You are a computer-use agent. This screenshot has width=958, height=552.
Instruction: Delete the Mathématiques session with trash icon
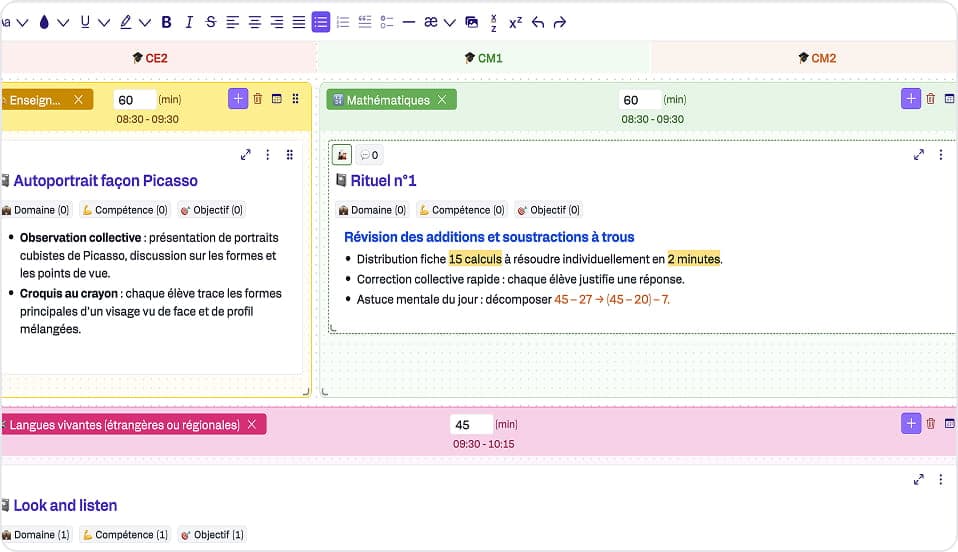coord(931,99)
